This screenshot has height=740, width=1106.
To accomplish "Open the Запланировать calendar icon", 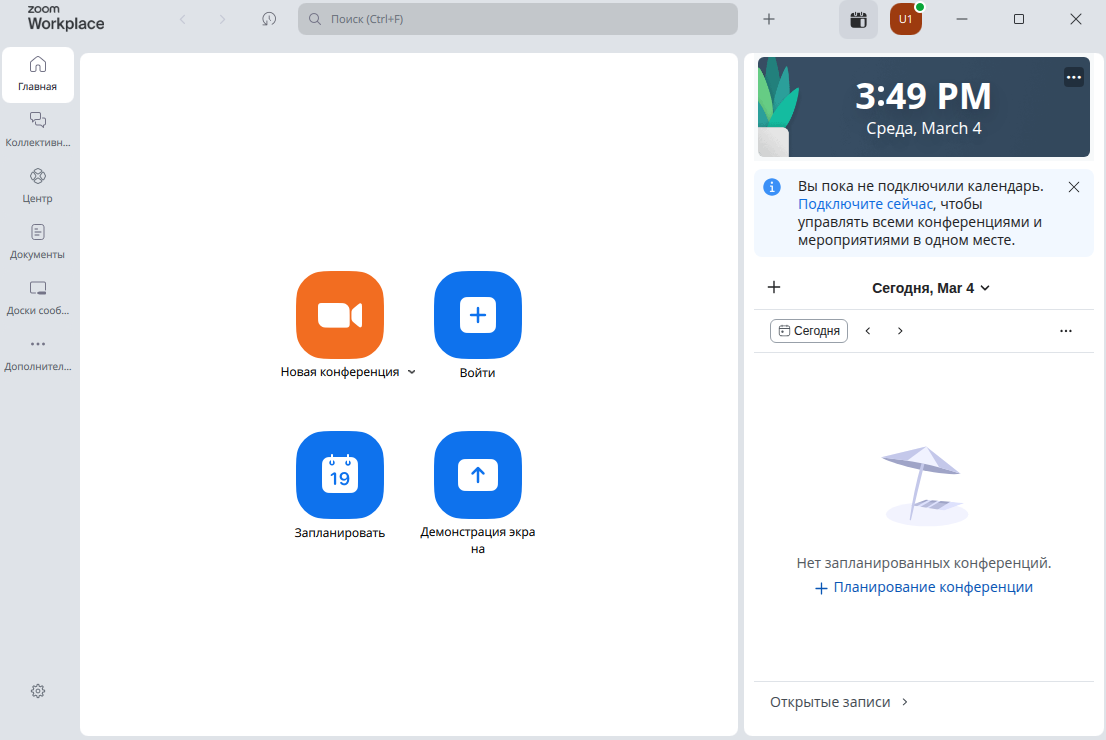I will [x=339, y=475].
